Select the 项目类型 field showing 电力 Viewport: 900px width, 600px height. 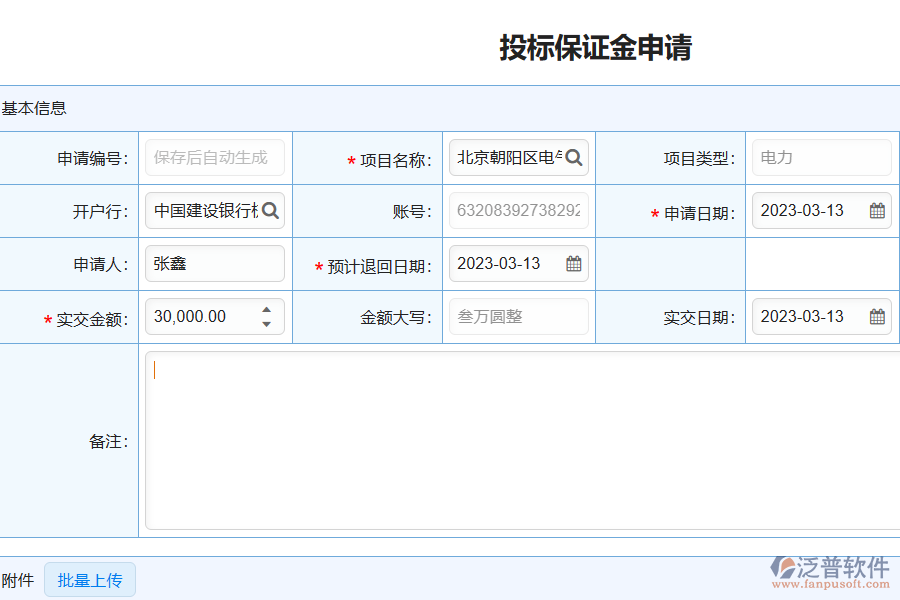(x=821, y=157)
